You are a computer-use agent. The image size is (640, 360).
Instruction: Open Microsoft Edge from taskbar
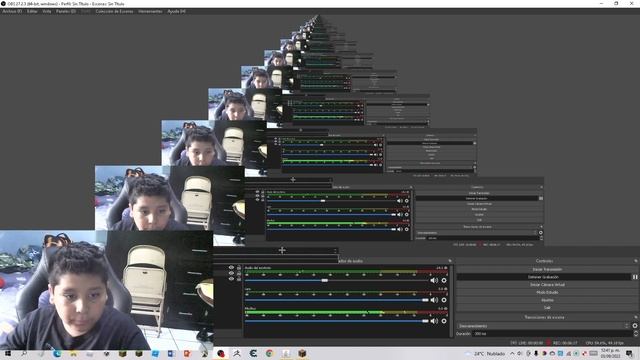tap(57, 353)
